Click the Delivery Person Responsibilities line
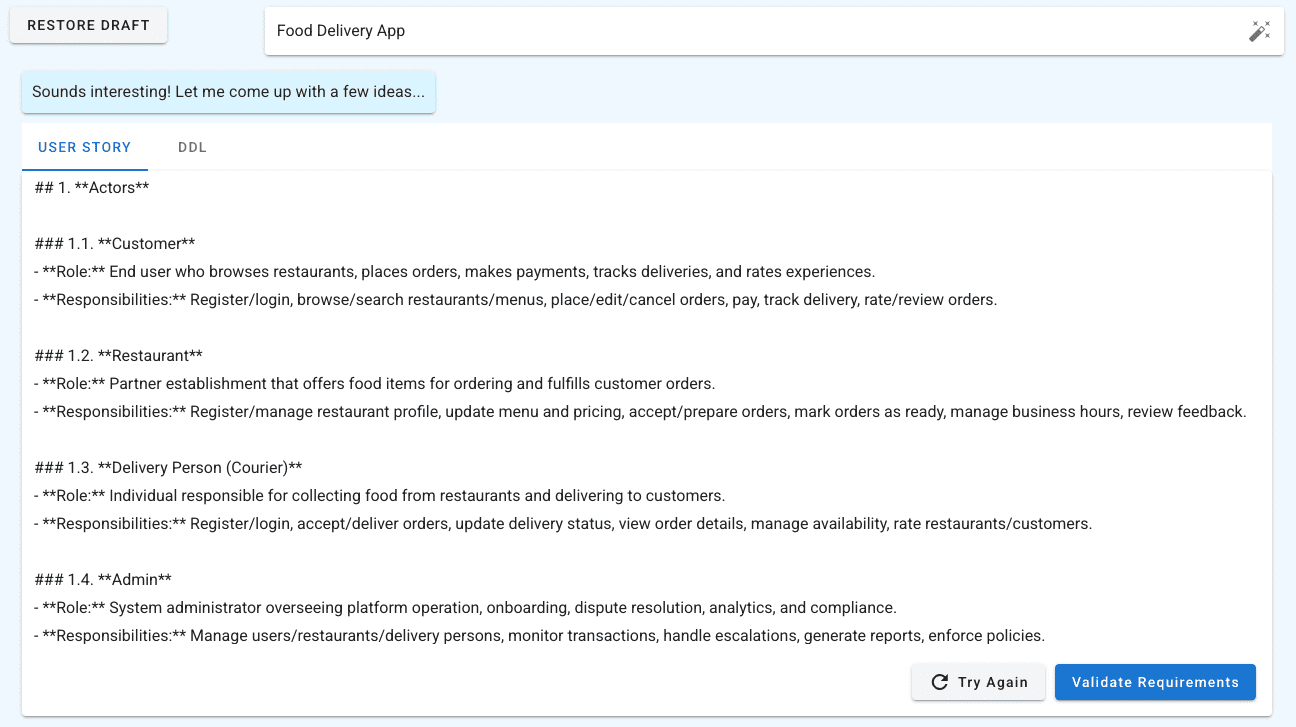This screenshot has width=1296, height=727. (x=563, y=524)
